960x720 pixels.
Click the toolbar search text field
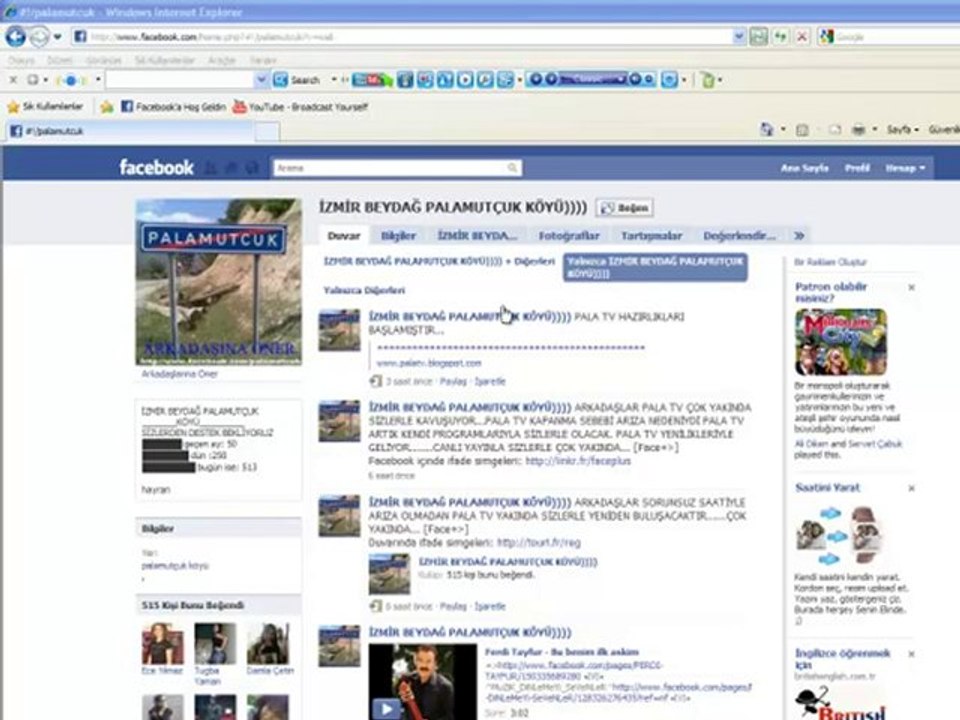click(x=180, y=80)
